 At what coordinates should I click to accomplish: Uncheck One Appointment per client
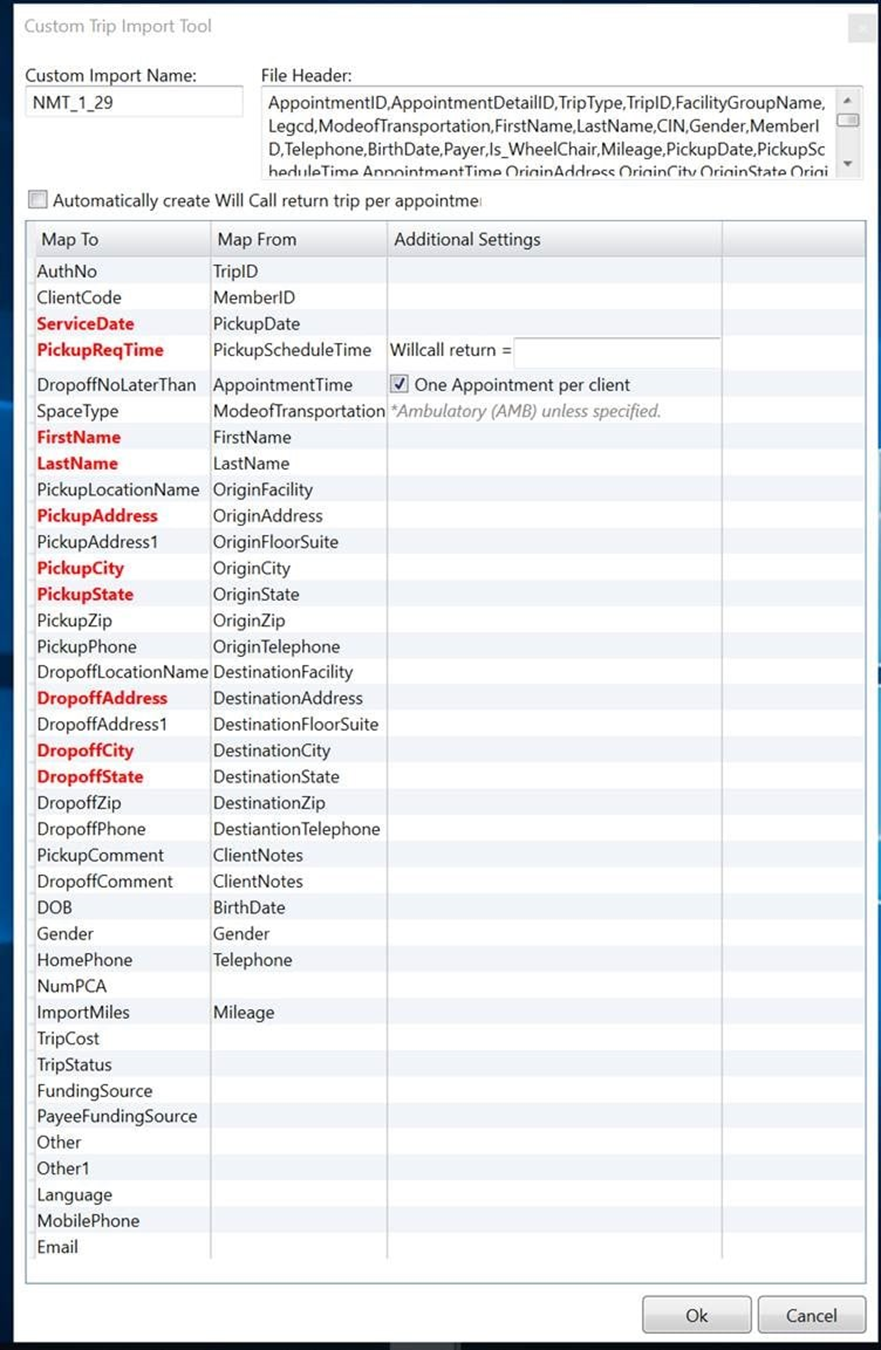[x=399, y=384]
